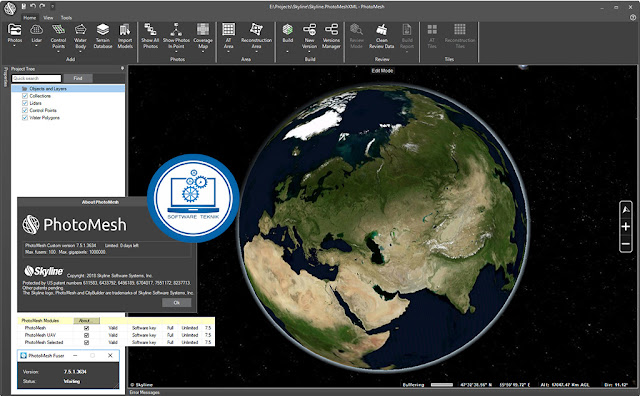This screenshot has width=640, height=396.
Task: Click the Find button in Project Tree
Action: [x=78, y=78]
